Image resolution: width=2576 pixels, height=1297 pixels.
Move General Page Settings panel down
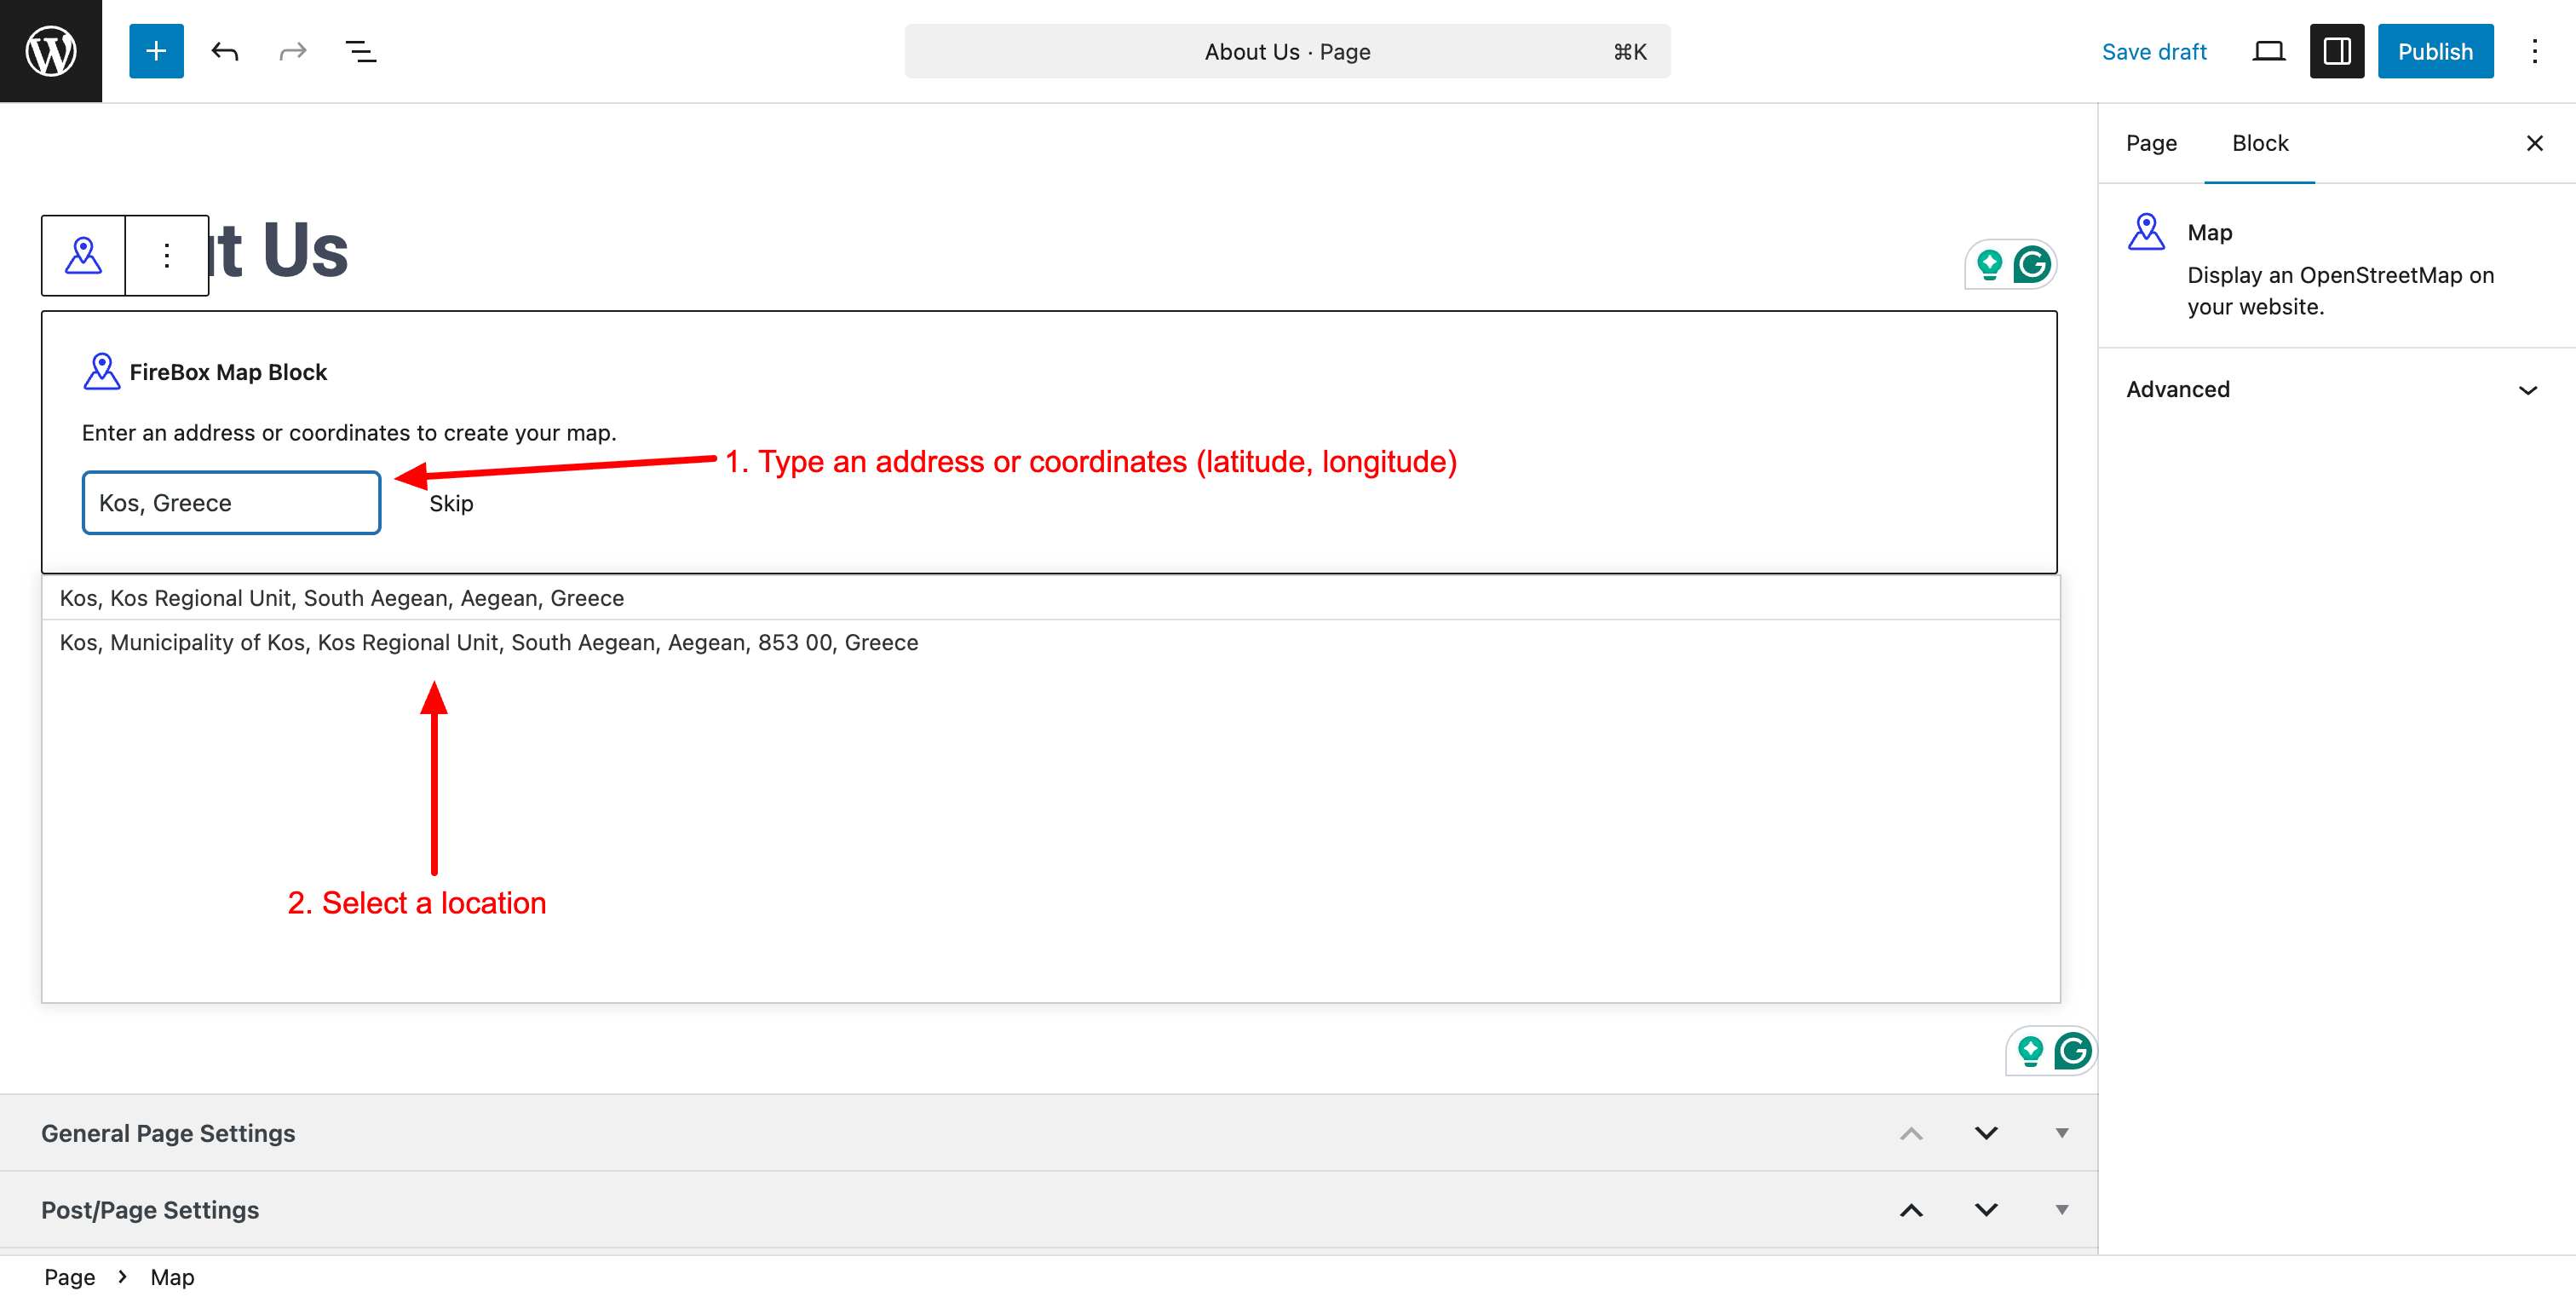click(x=1986, y=1133)
